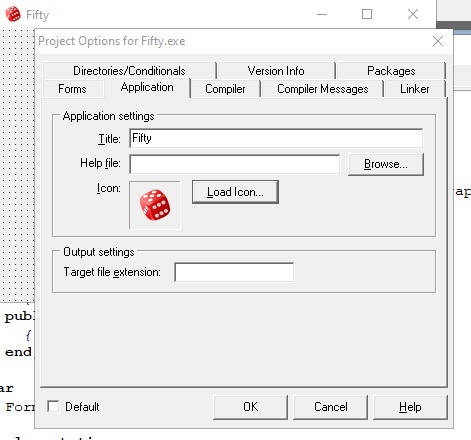
Task: Open Help for project options
Action: point(410,407)
